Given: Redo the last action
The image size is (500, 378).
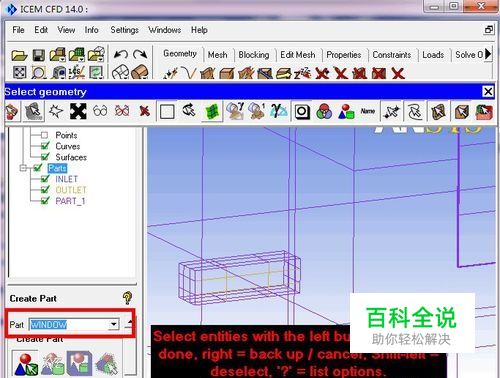Looking at the screenshot, I should click(140, 54).
